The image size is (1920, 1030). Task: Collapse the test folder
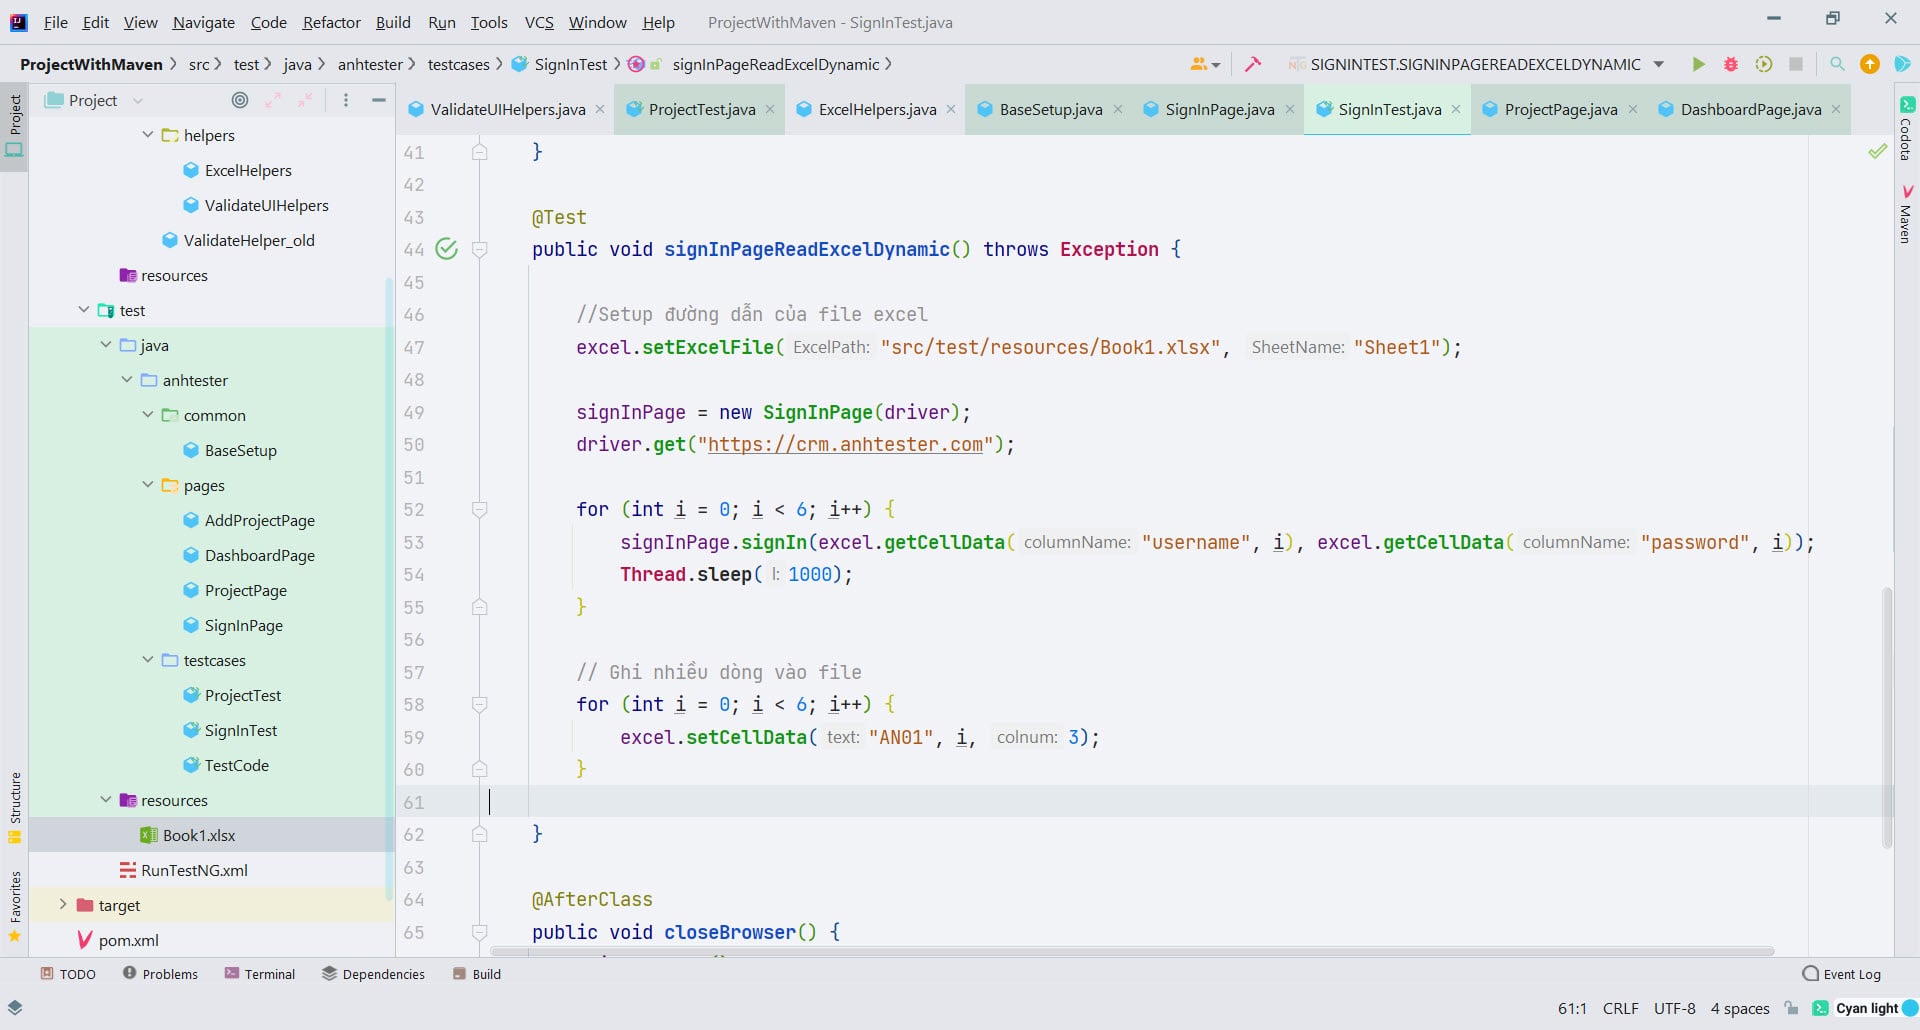pos(84,310)
